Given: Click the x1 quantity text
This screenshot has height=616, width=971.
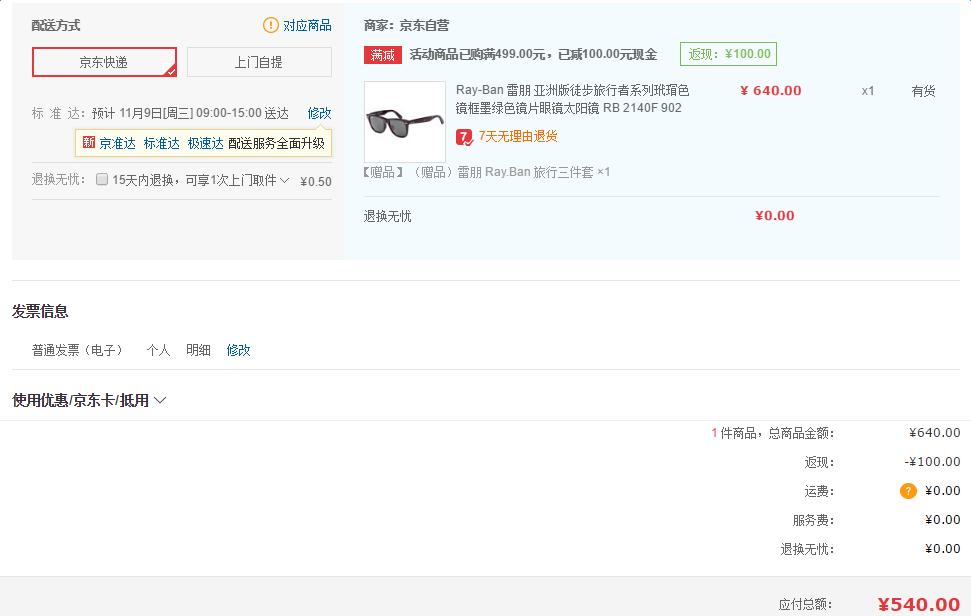Looking at the screenshot, I should point(868,91).
